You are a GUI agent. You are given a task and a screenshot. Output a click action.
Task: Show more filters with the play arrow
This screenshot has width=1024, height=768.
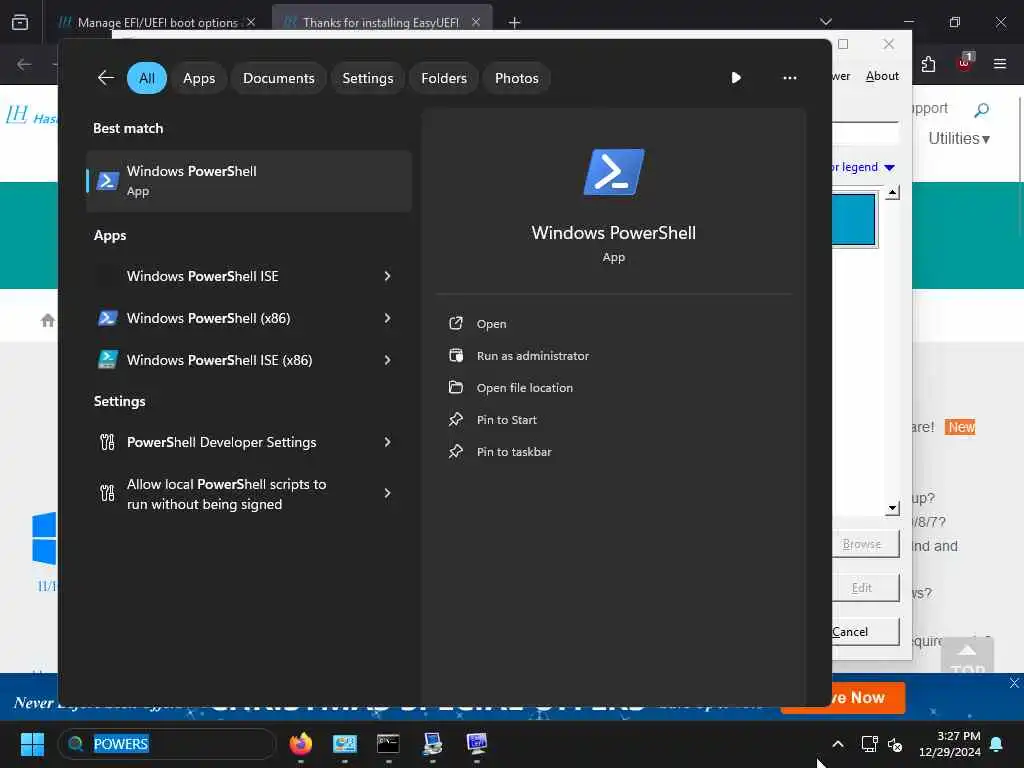coord(736,78)
